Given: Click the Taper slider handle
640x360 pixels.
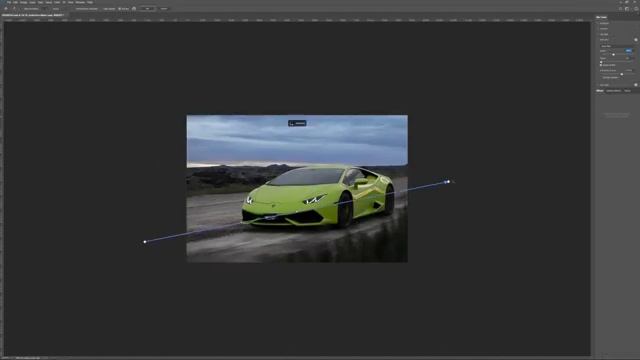Looking at the screenshot, I should 601,62.
